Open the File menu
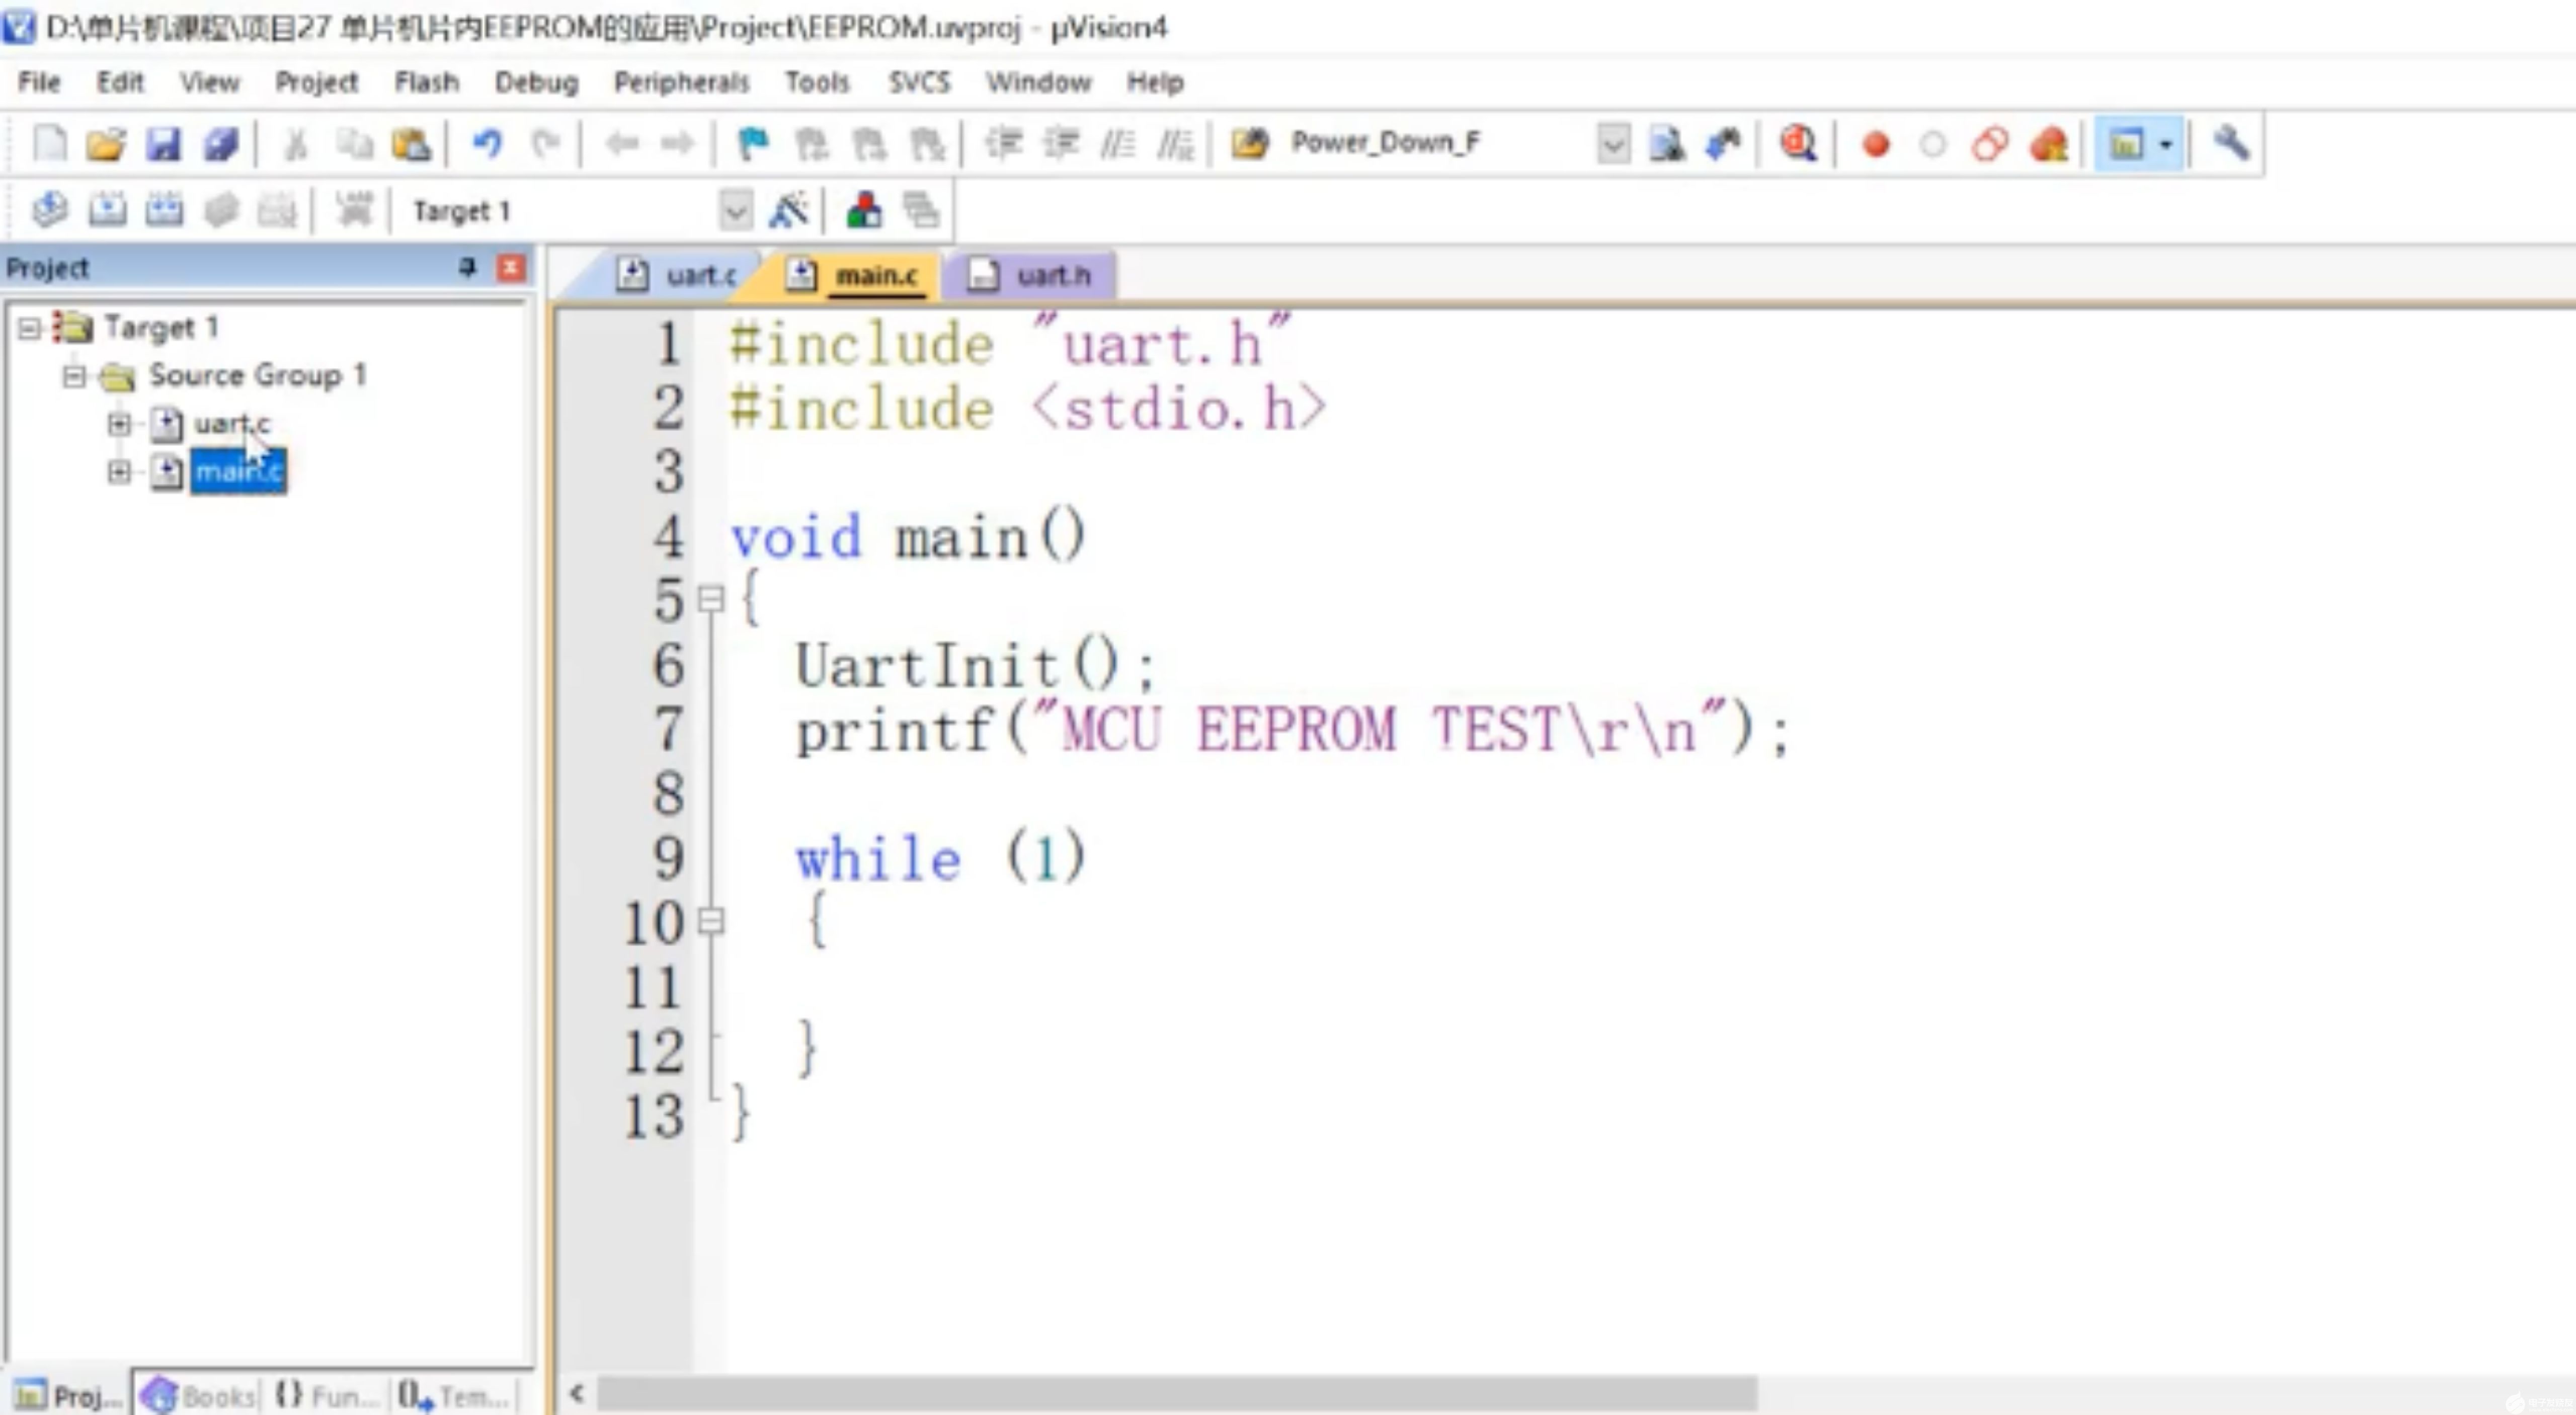Viewport: 2576px width, 1415px height. click(39, 82)
